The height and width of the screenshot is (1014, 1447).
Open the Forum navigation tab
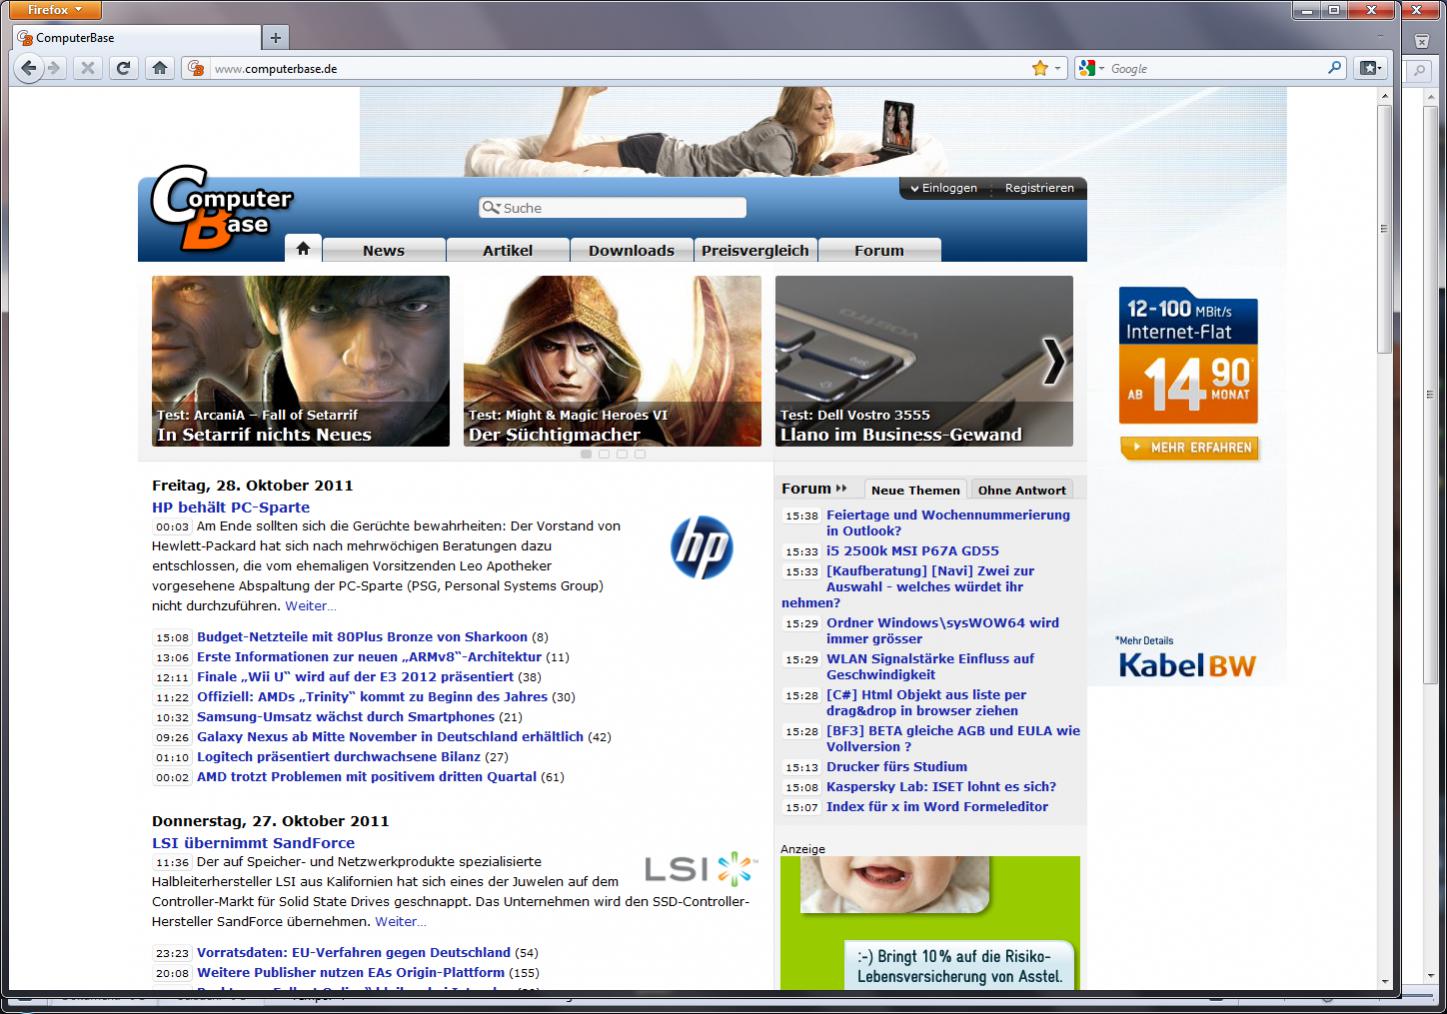(879, 250)
